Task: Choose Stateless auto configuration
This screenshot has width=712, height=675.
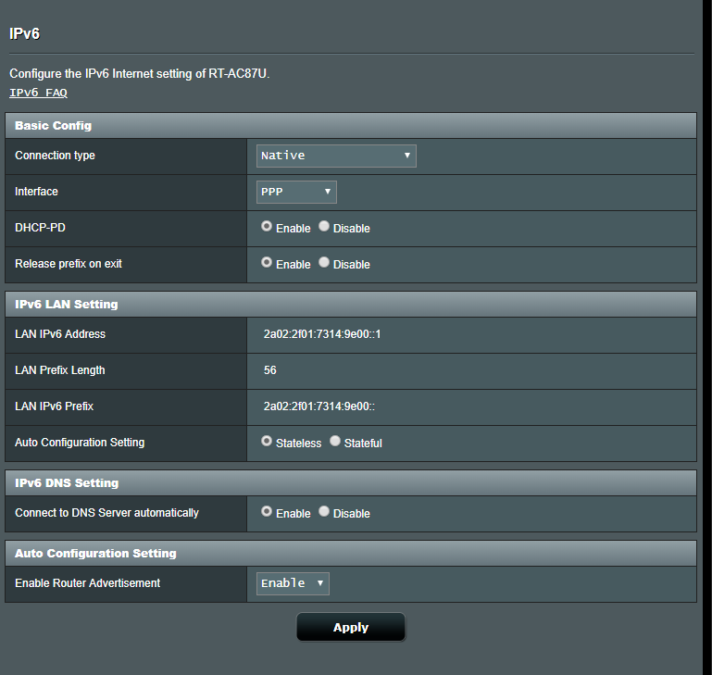Action: pos(267,442)
